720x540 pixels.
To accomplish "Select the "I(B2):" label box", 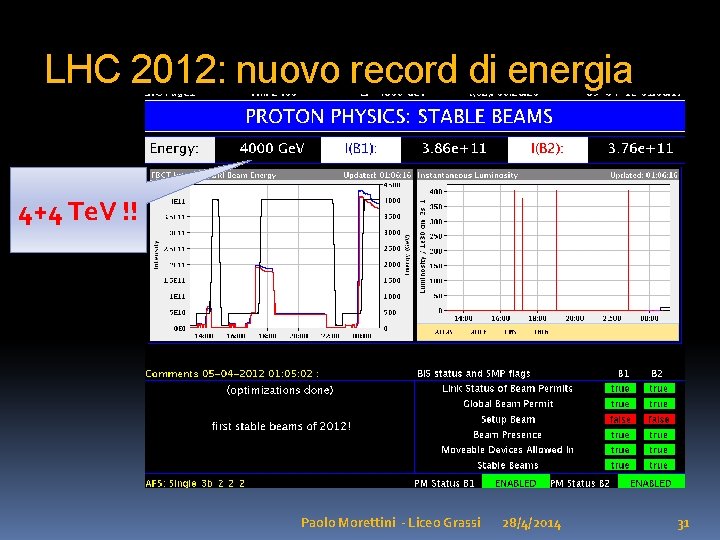I will [x=547, y=149].
